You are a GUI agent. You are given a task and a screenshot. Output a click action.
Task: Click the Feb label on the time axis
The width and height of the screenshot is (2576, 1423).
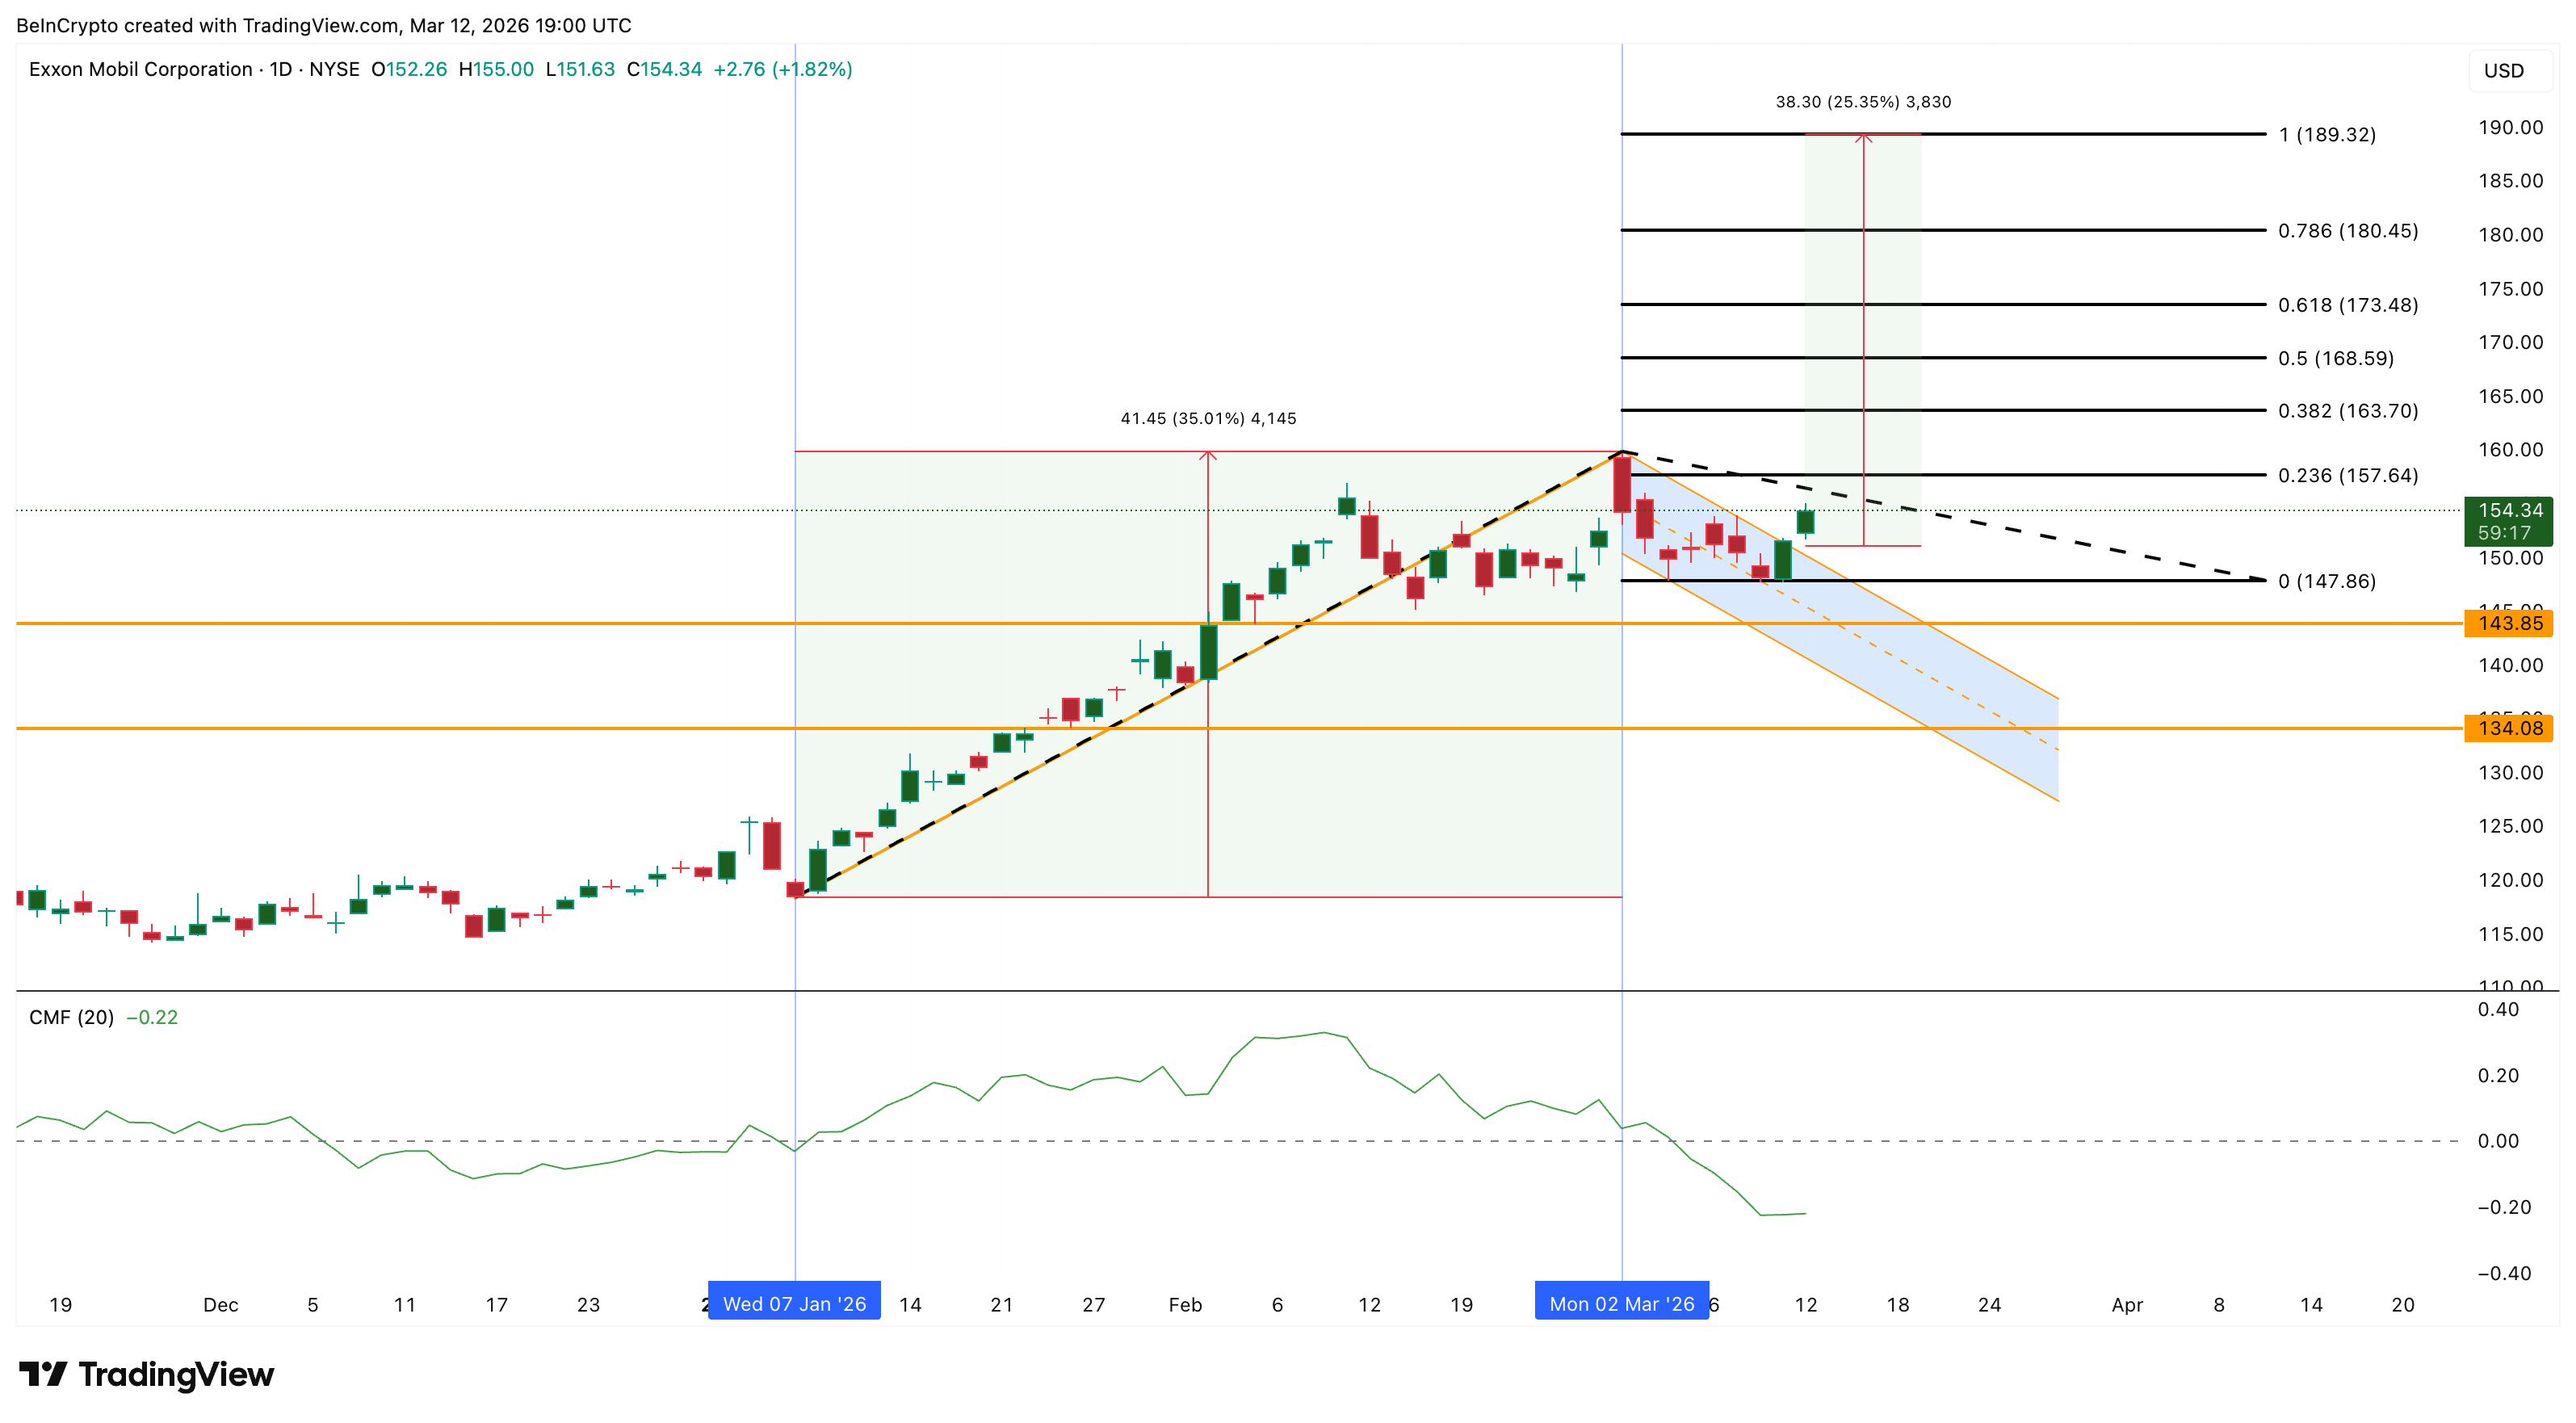click(x=1185, y=1304)
